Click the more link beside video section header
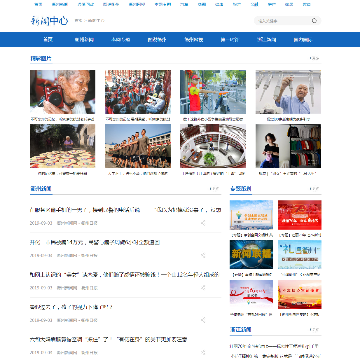This screenshot has width=360, height=360. (x=314, y=189)
